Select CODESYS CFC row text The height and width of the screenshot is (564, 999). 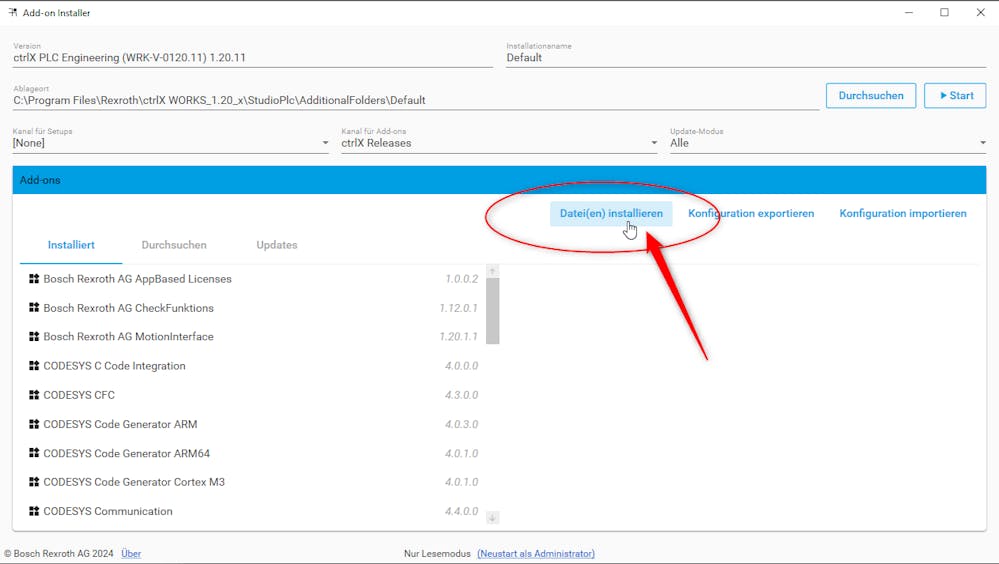[x=79, y=394]
